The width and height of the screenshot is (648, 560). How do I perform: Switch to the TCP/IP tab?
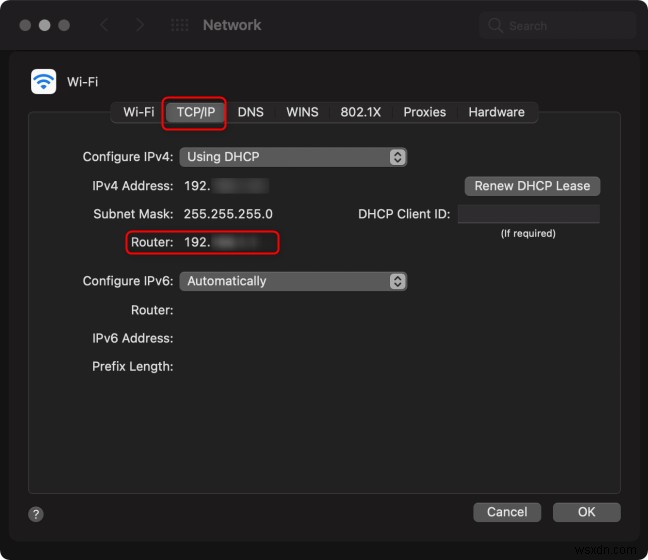[x=196, y=112]
